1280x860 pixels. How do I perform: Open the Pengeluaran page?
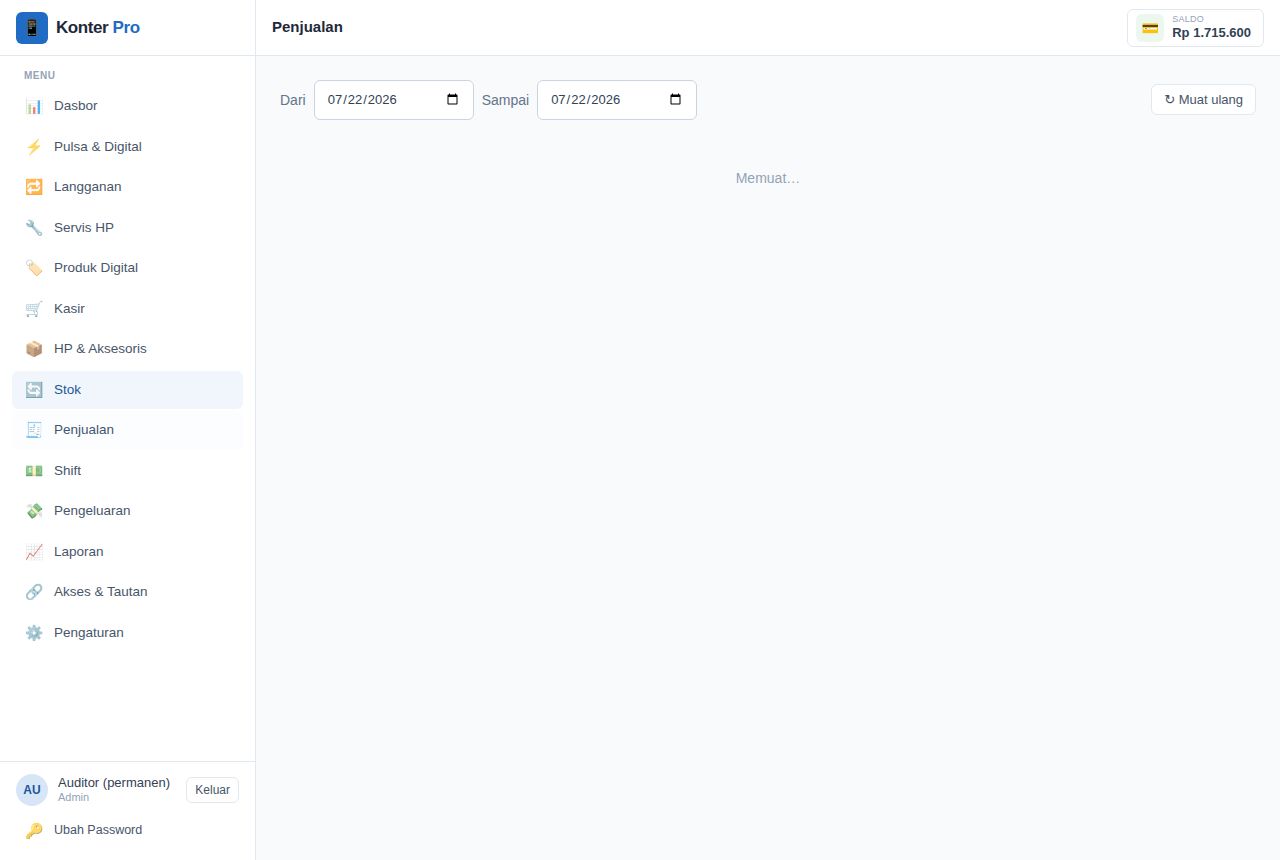[127, 511]
